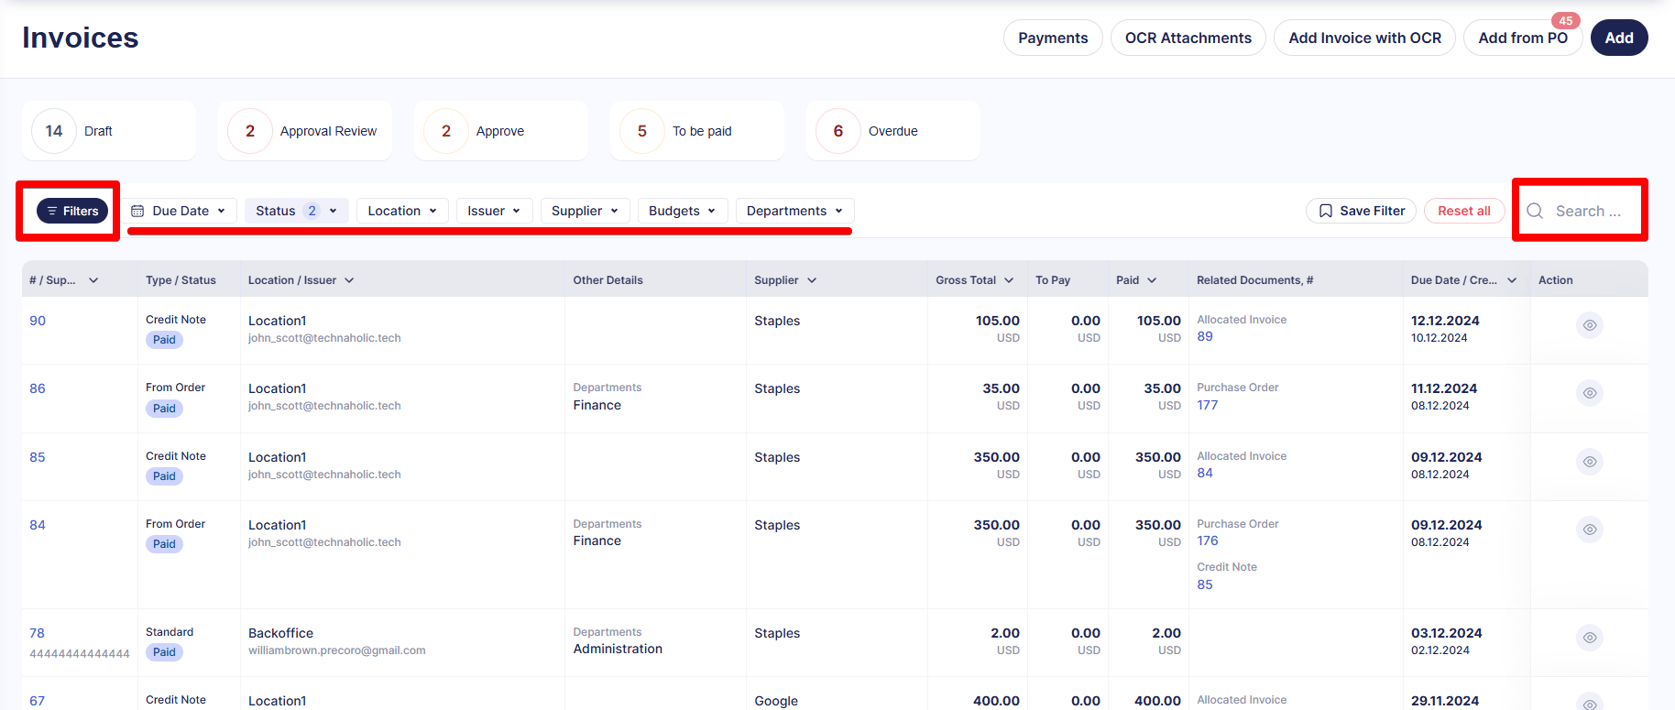This screenshot has width=1675, height=710.
Task: Switch to the Draft invoices tab
Action: pos(108,131)
